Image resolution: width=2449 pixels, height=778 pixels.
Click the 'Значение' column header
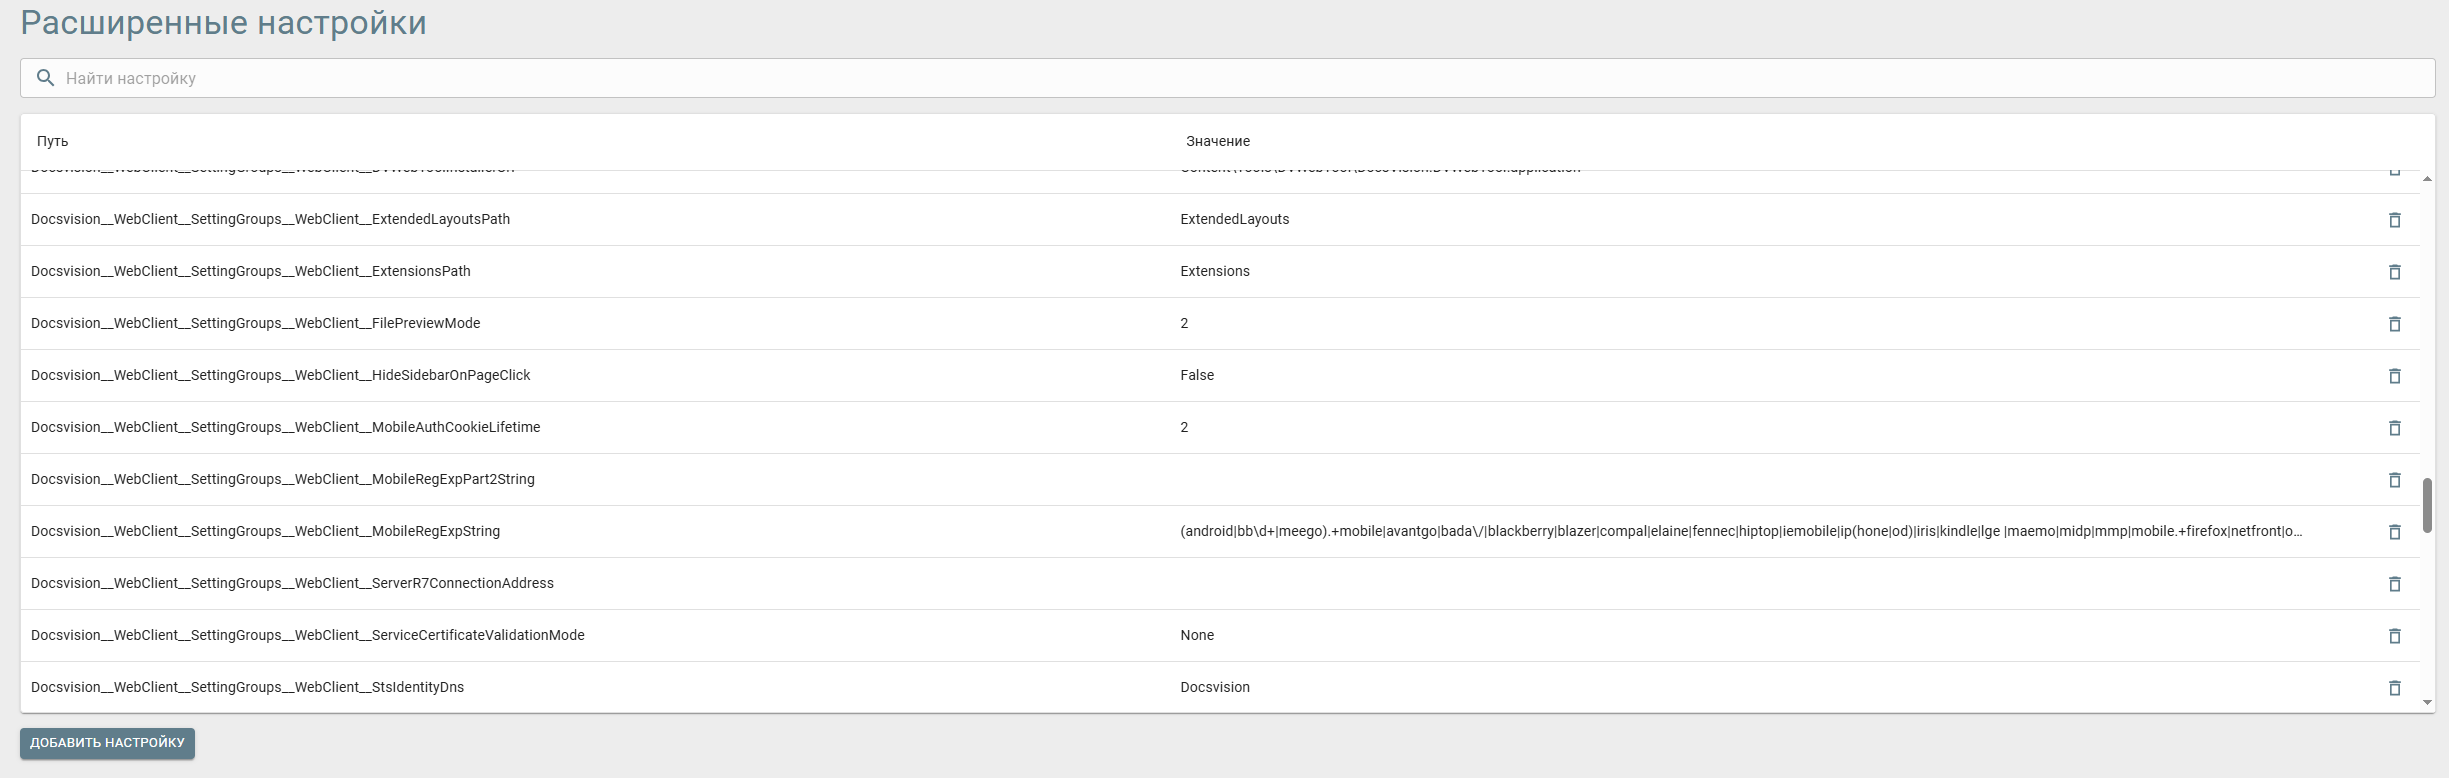tap(1217, 141)
